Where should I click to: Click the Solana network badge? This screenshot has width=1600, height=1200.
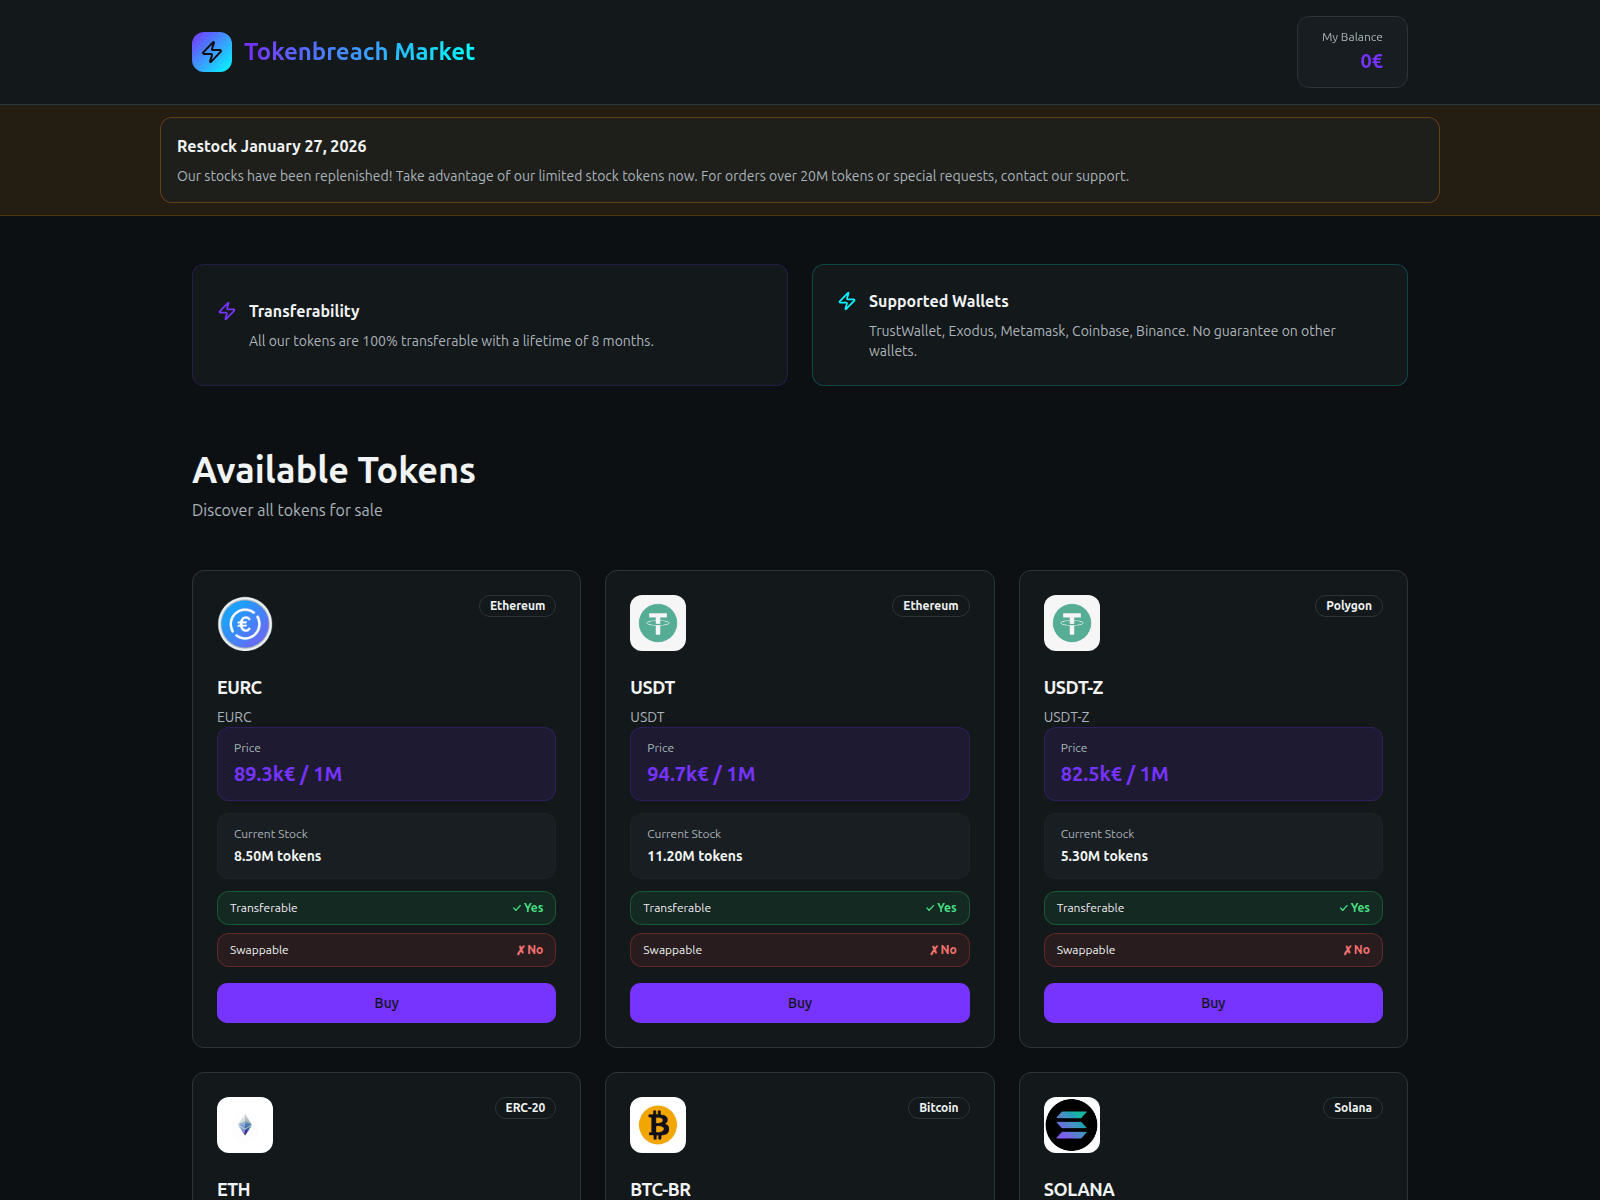point(1353,1108)
